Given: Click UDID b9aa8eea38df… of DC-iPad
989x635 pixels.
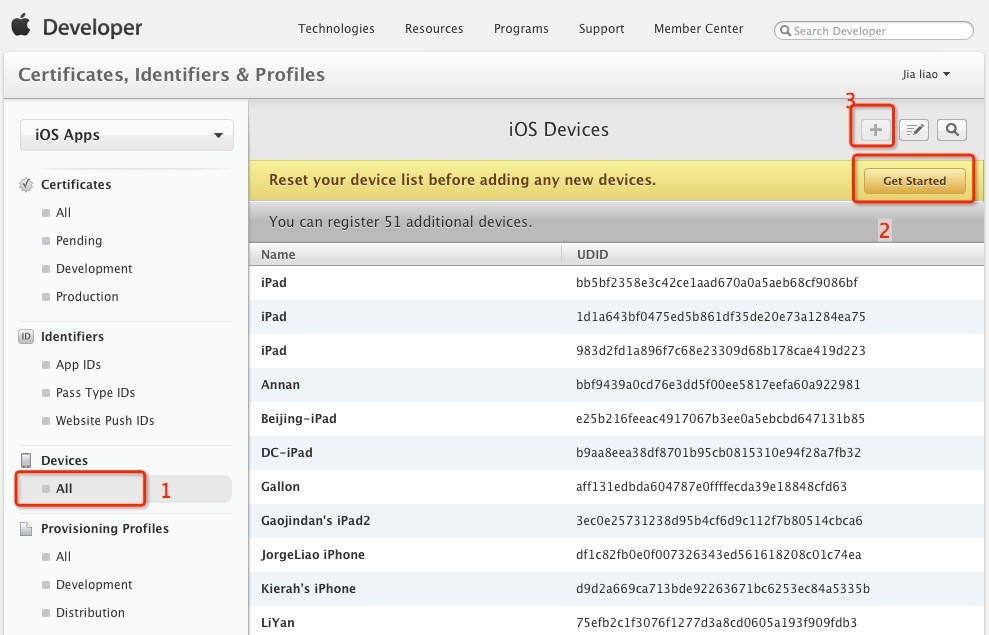Looking at the screenshot, I should (718, 453).
